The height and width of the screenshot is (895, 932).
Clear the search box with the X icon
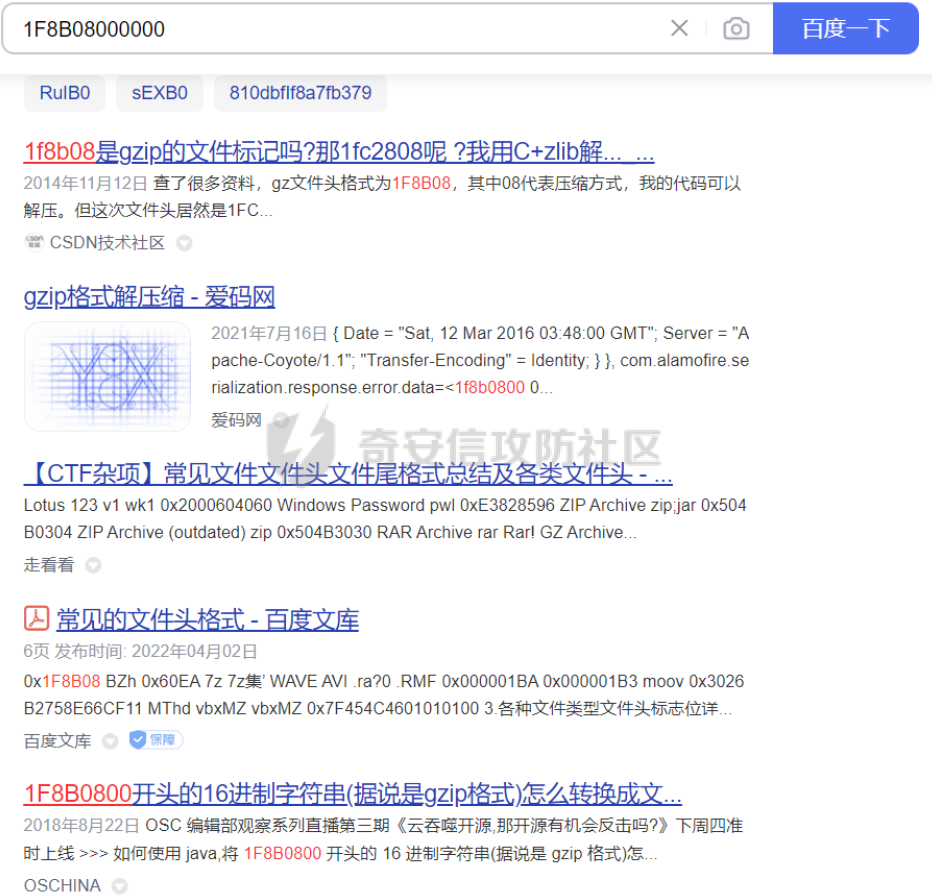[x=679, y=28]
